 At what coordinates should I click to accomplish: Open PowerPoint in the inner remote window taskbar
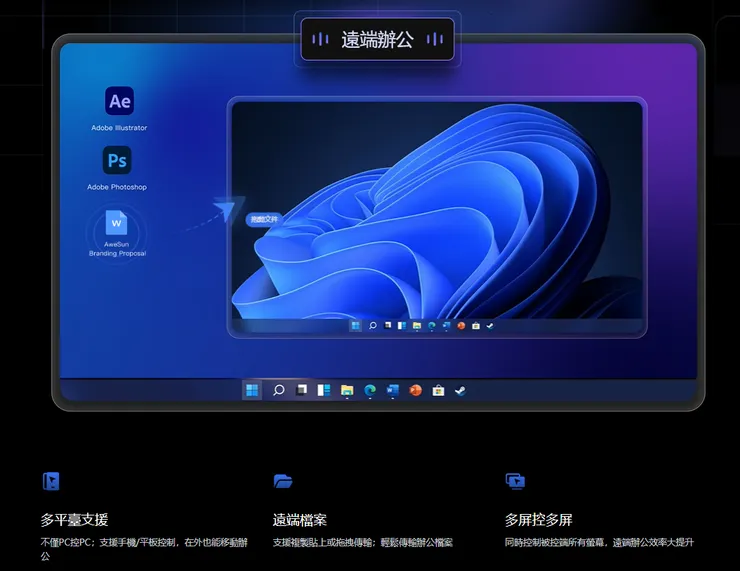(x=461, y=325)
